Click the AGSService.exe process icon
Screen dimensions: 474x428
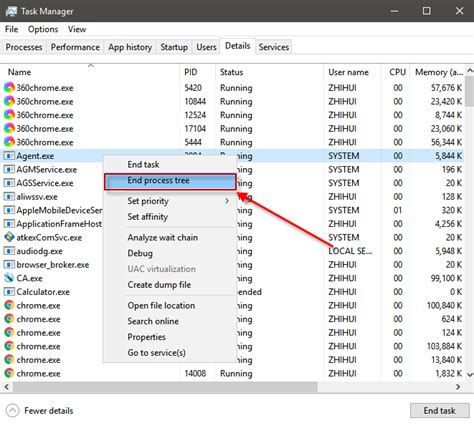point(9,183)
